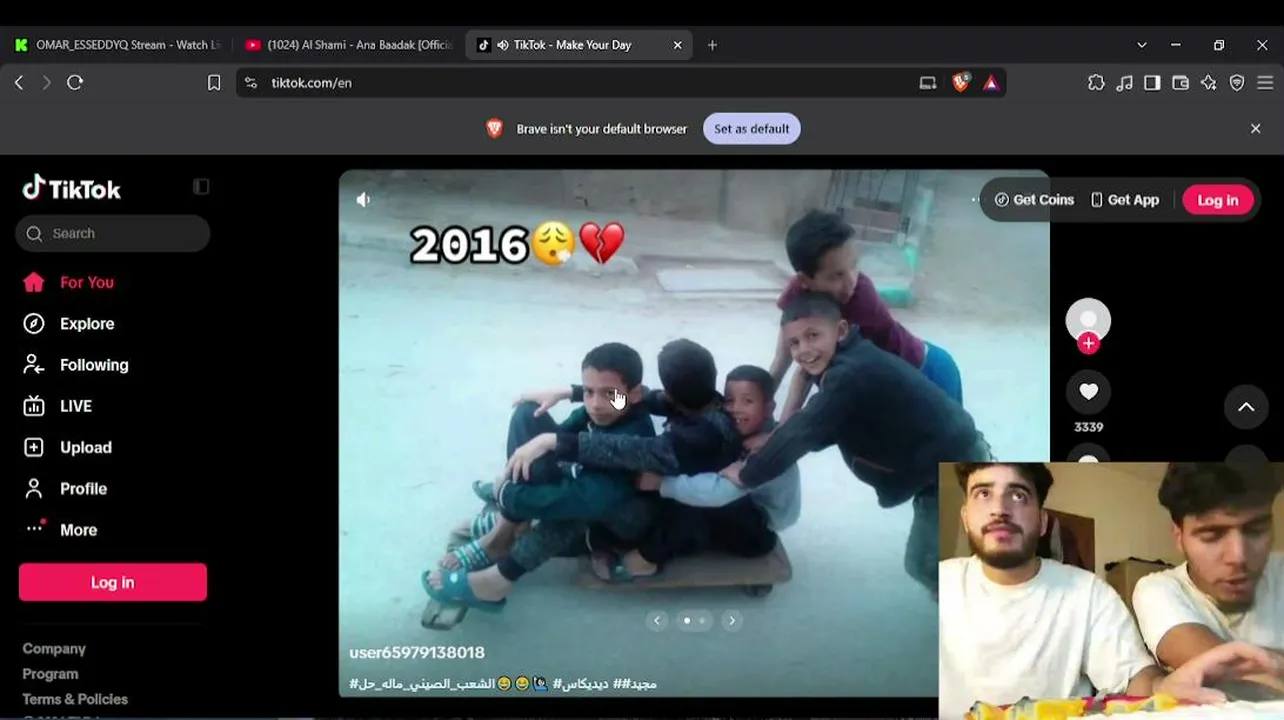Screen dimensions: 1284x720
Task: Bookmark this page with the bookmark icon
Action: [214, 83]
